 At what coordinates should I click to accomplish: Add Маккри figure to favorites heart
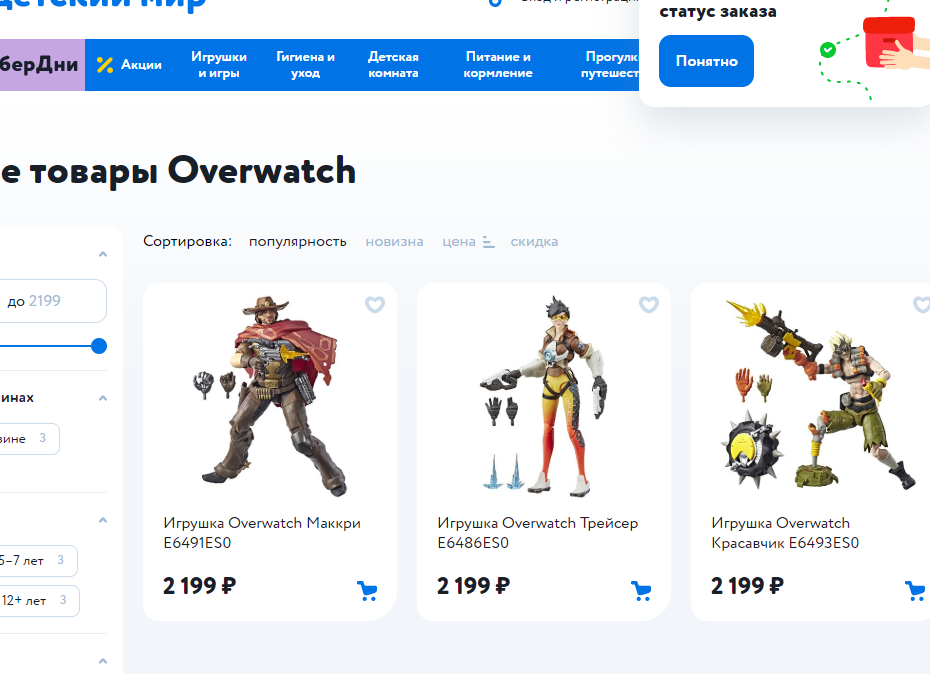point(375,304)
